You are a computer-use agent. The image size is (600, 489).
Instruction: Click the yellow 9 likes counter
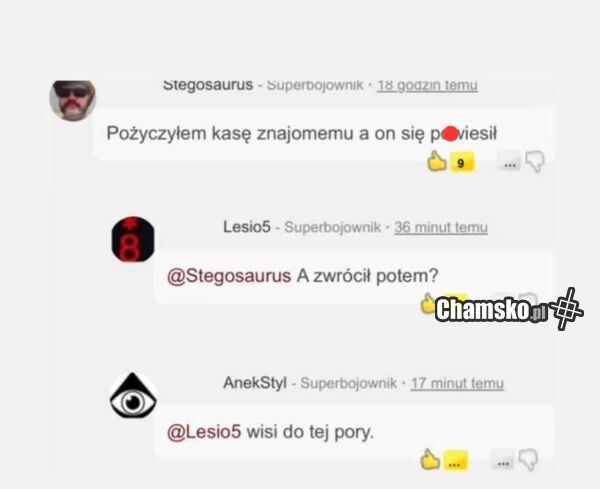(462, 162)
